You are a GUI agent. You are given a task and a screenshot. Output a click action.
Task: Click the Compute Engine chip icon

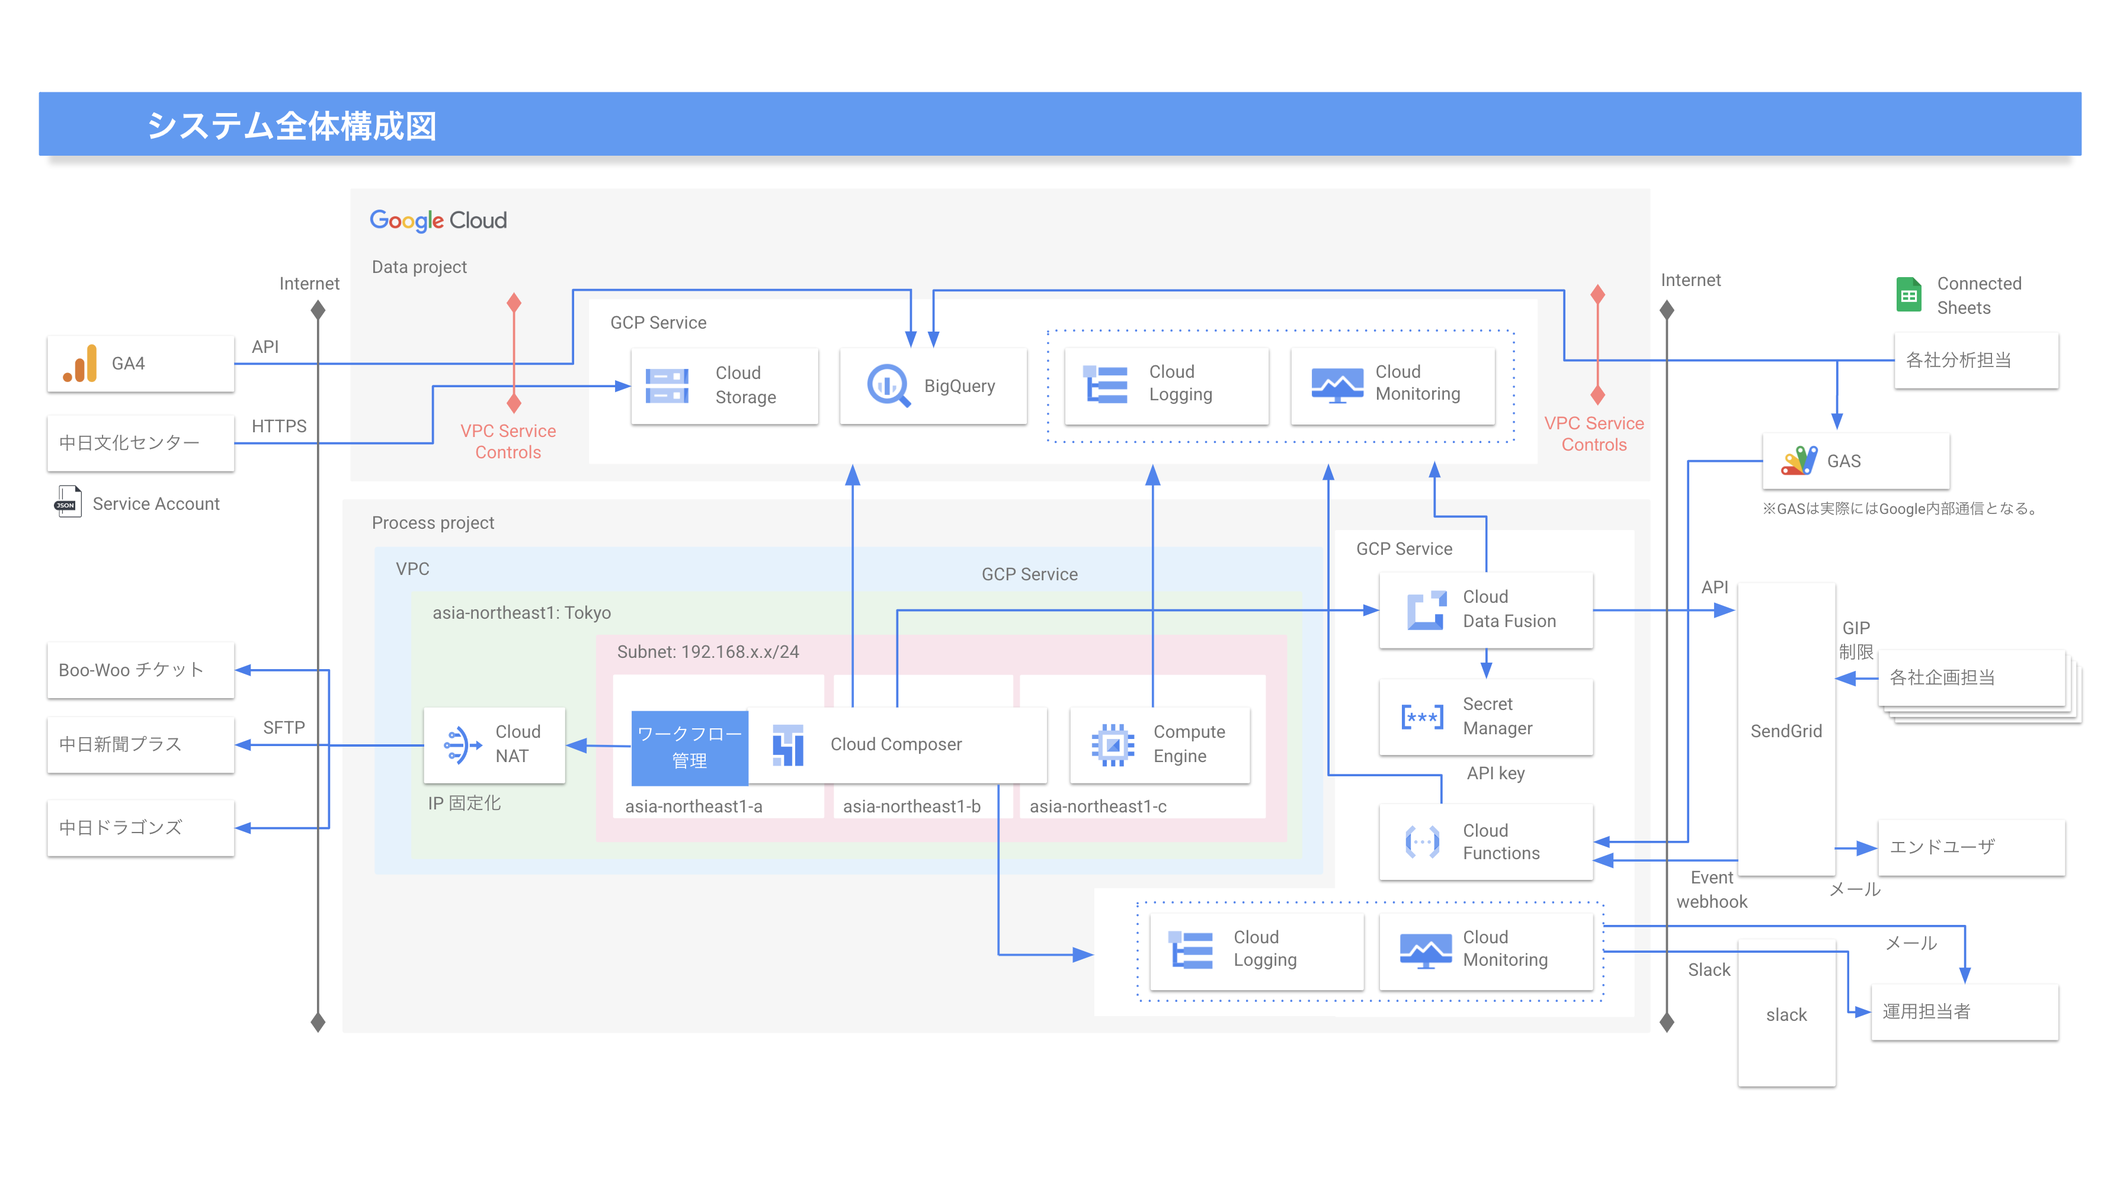coord(1112,745)
